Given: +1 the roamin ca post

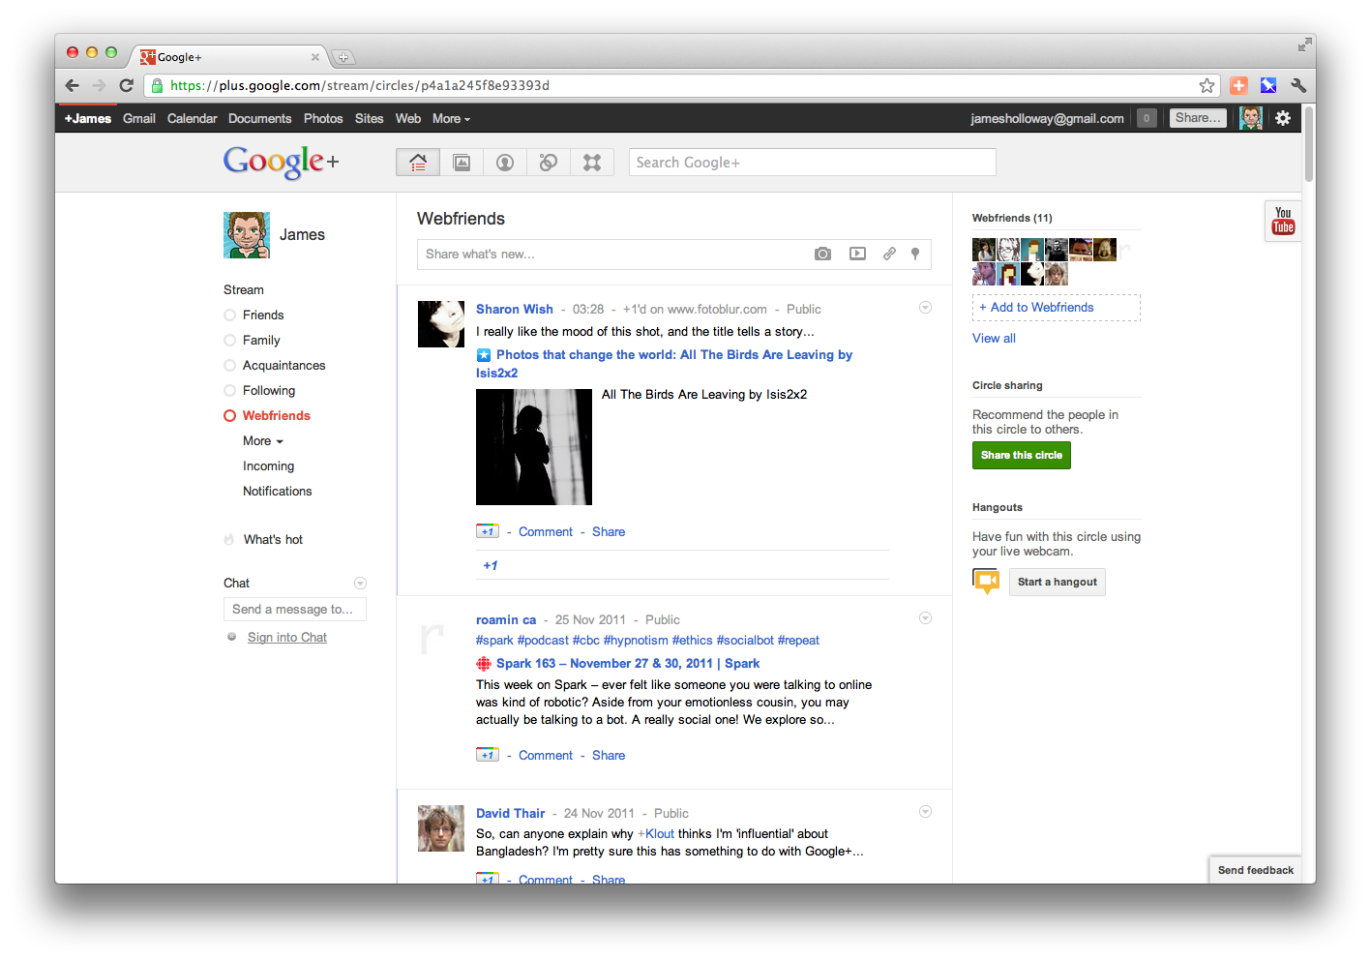Looking at the screenshot, I should pyautogui.click(x=487, y=755).
